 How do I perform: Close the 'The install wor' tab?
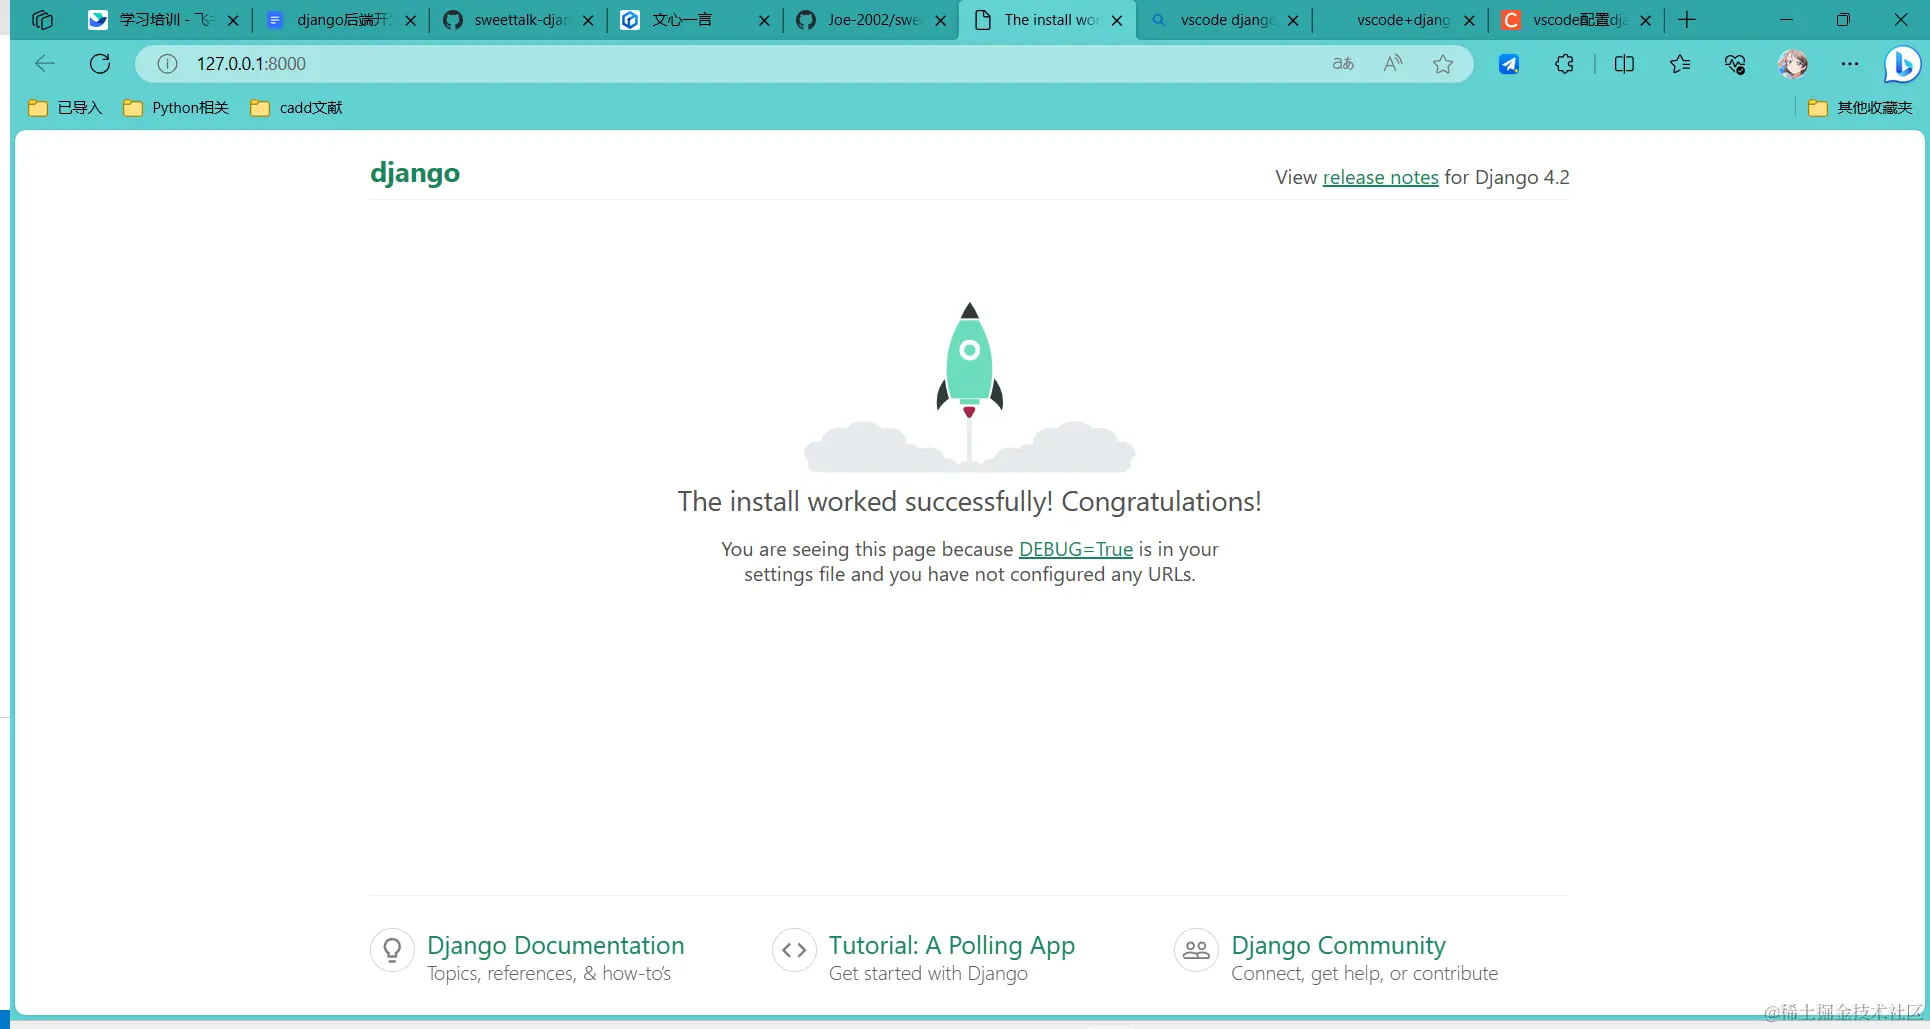(x=1117, y=20)
